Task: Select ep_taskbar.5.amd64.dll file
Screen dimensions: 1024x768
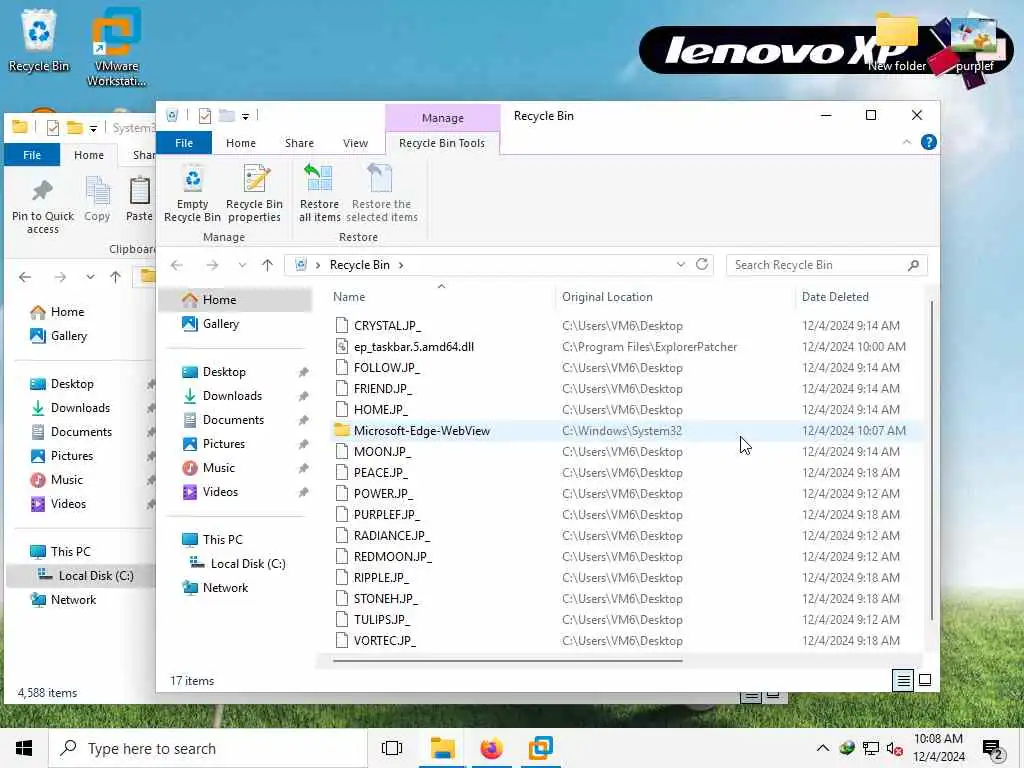Action: [x=413, y=347]
